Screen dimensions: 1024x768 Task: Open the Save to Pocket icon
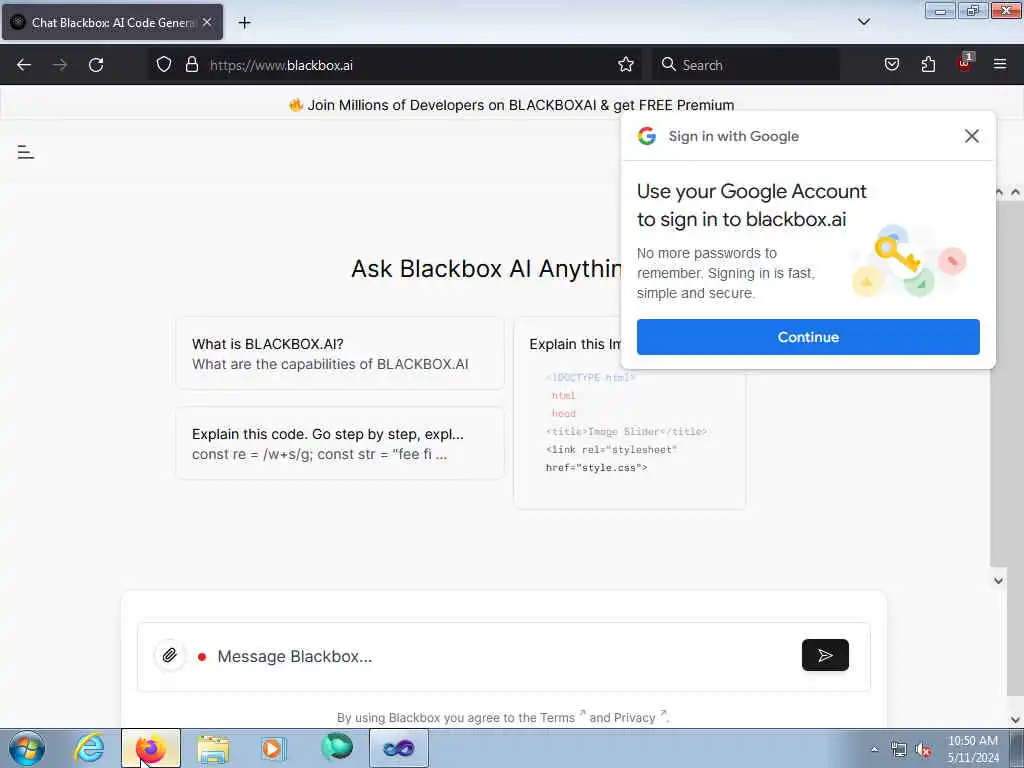892,65
